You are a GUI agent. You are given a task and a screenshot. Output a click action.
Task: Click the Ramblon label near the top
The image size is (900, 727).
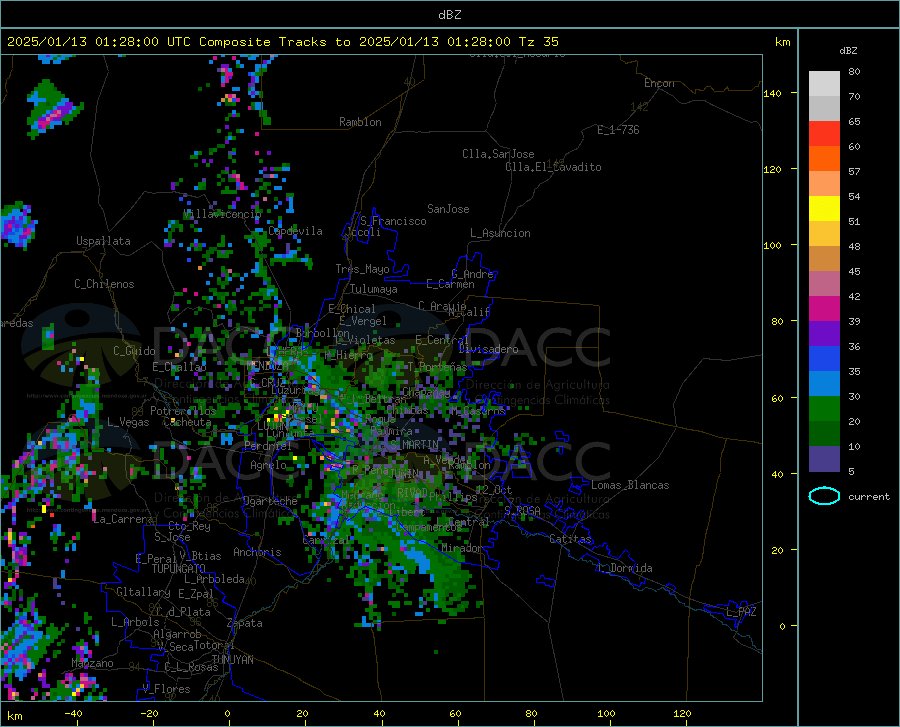coord(360,122)
